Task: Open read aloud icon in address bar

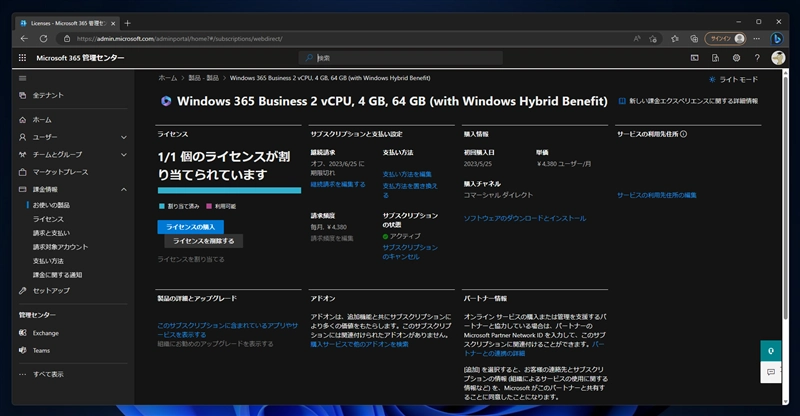Action: click(637, 39)
